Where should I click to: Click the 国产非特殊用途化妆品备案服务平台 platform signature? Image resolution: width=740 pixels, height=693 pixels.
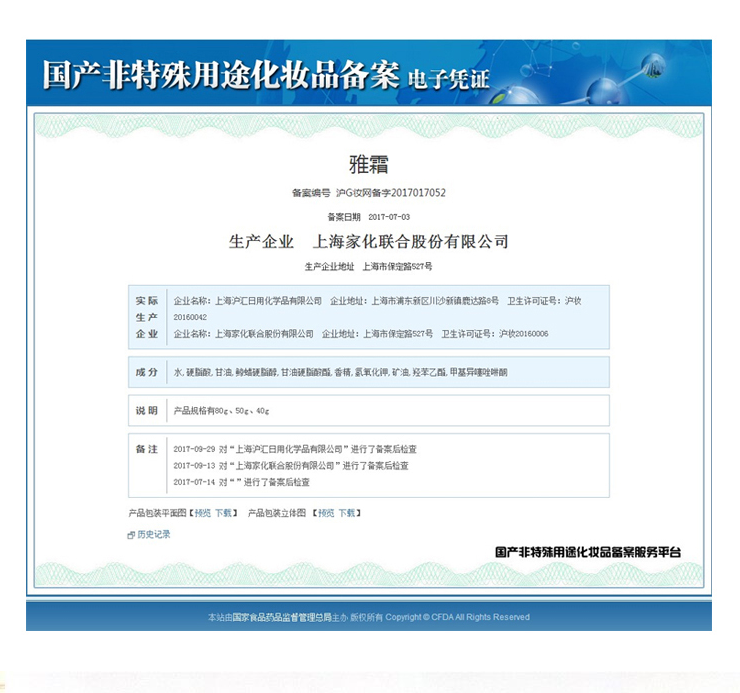pos(588,552)
